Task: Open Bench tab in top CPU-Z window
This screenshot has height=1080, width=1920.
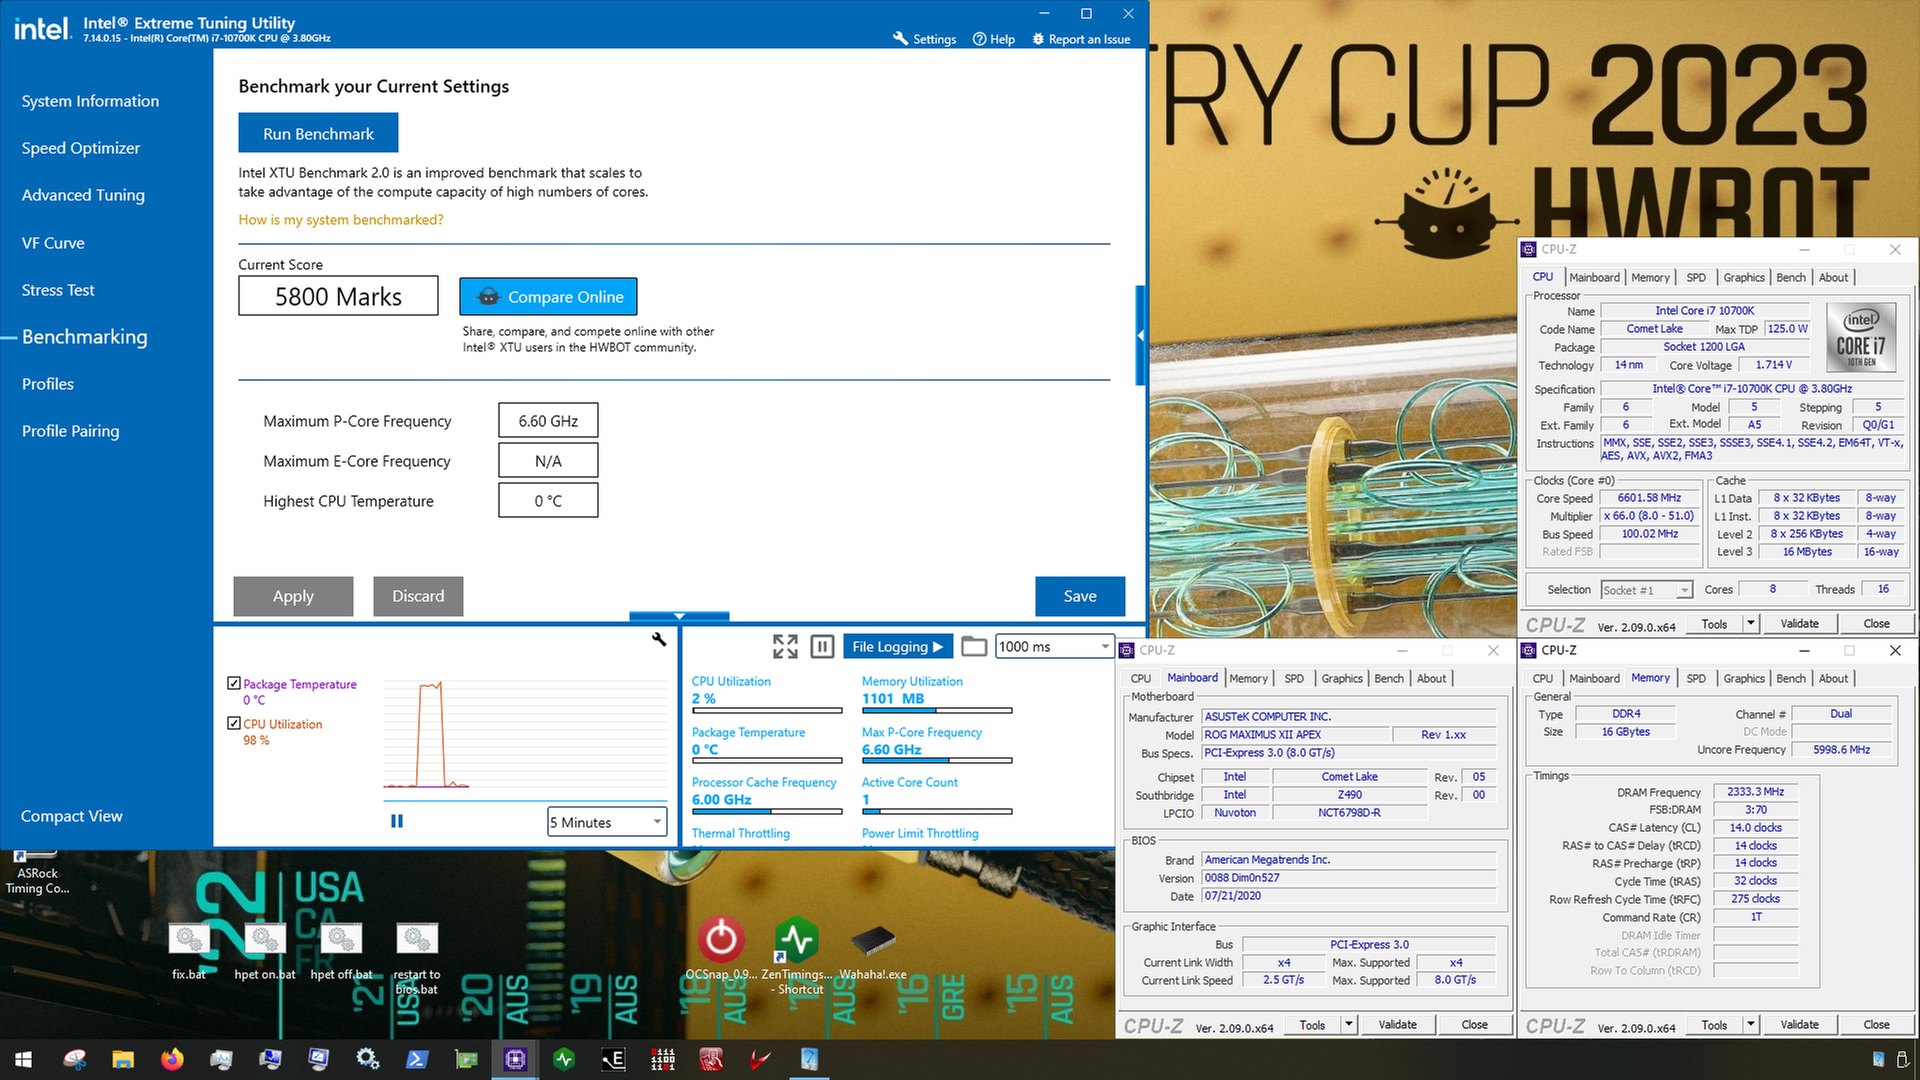Action: [1791, 277]
